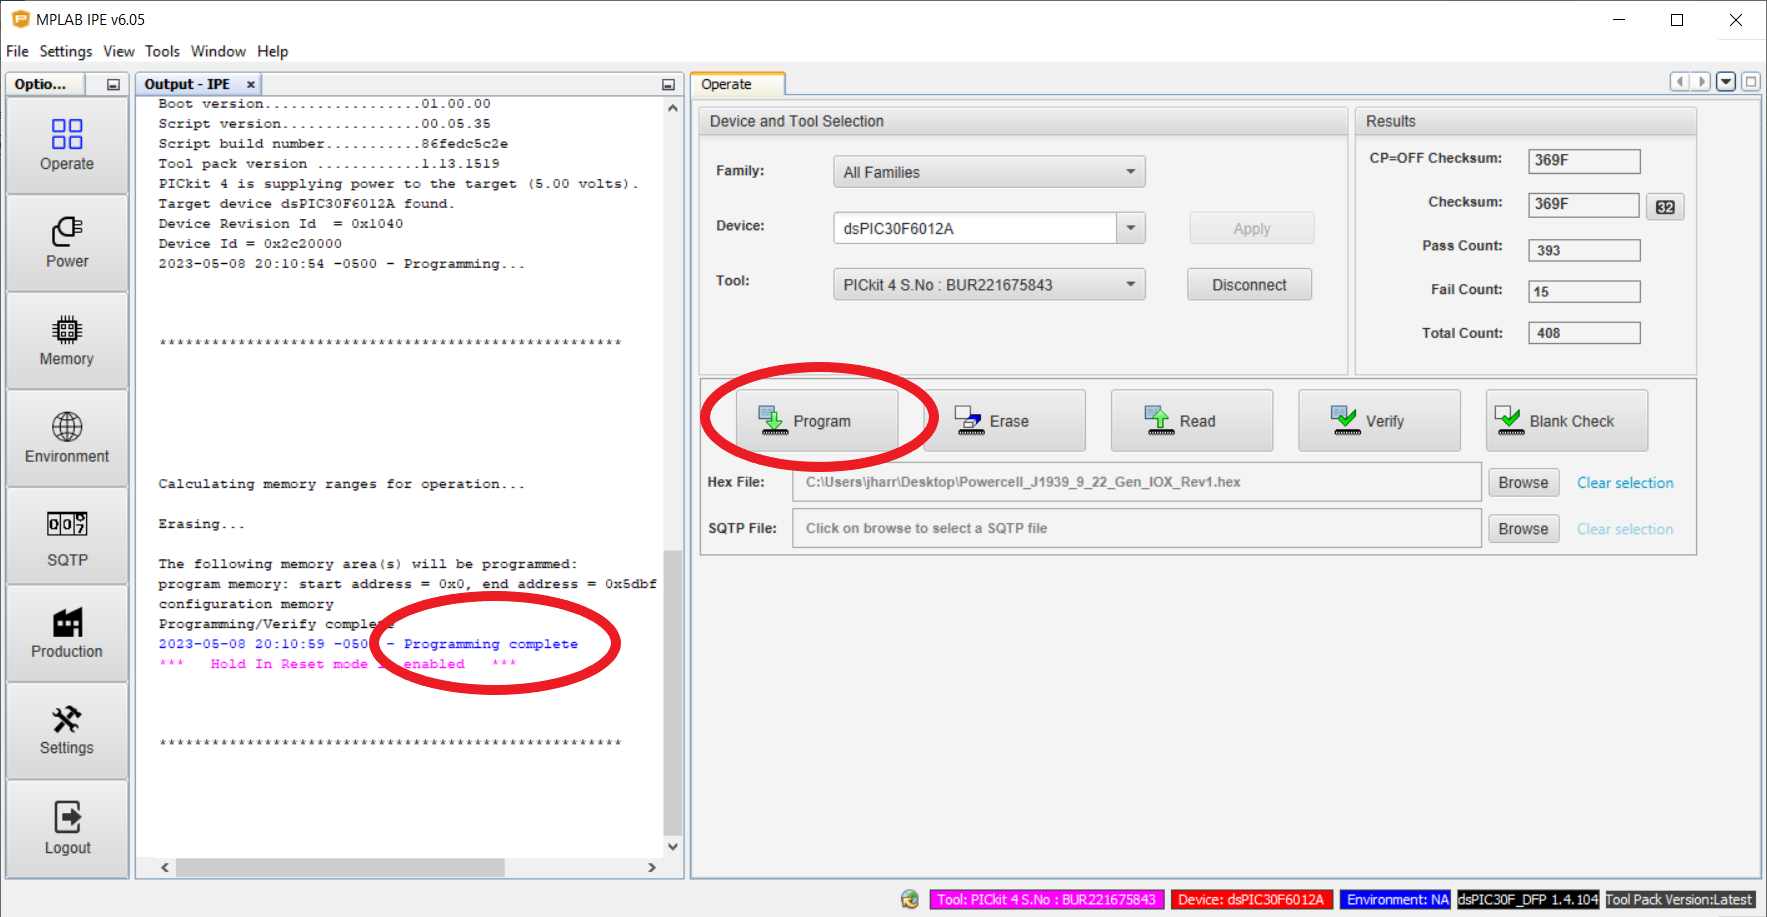Click the output horizontal scrollbar
Screen dimensions: 1767x917
[340, 868]
